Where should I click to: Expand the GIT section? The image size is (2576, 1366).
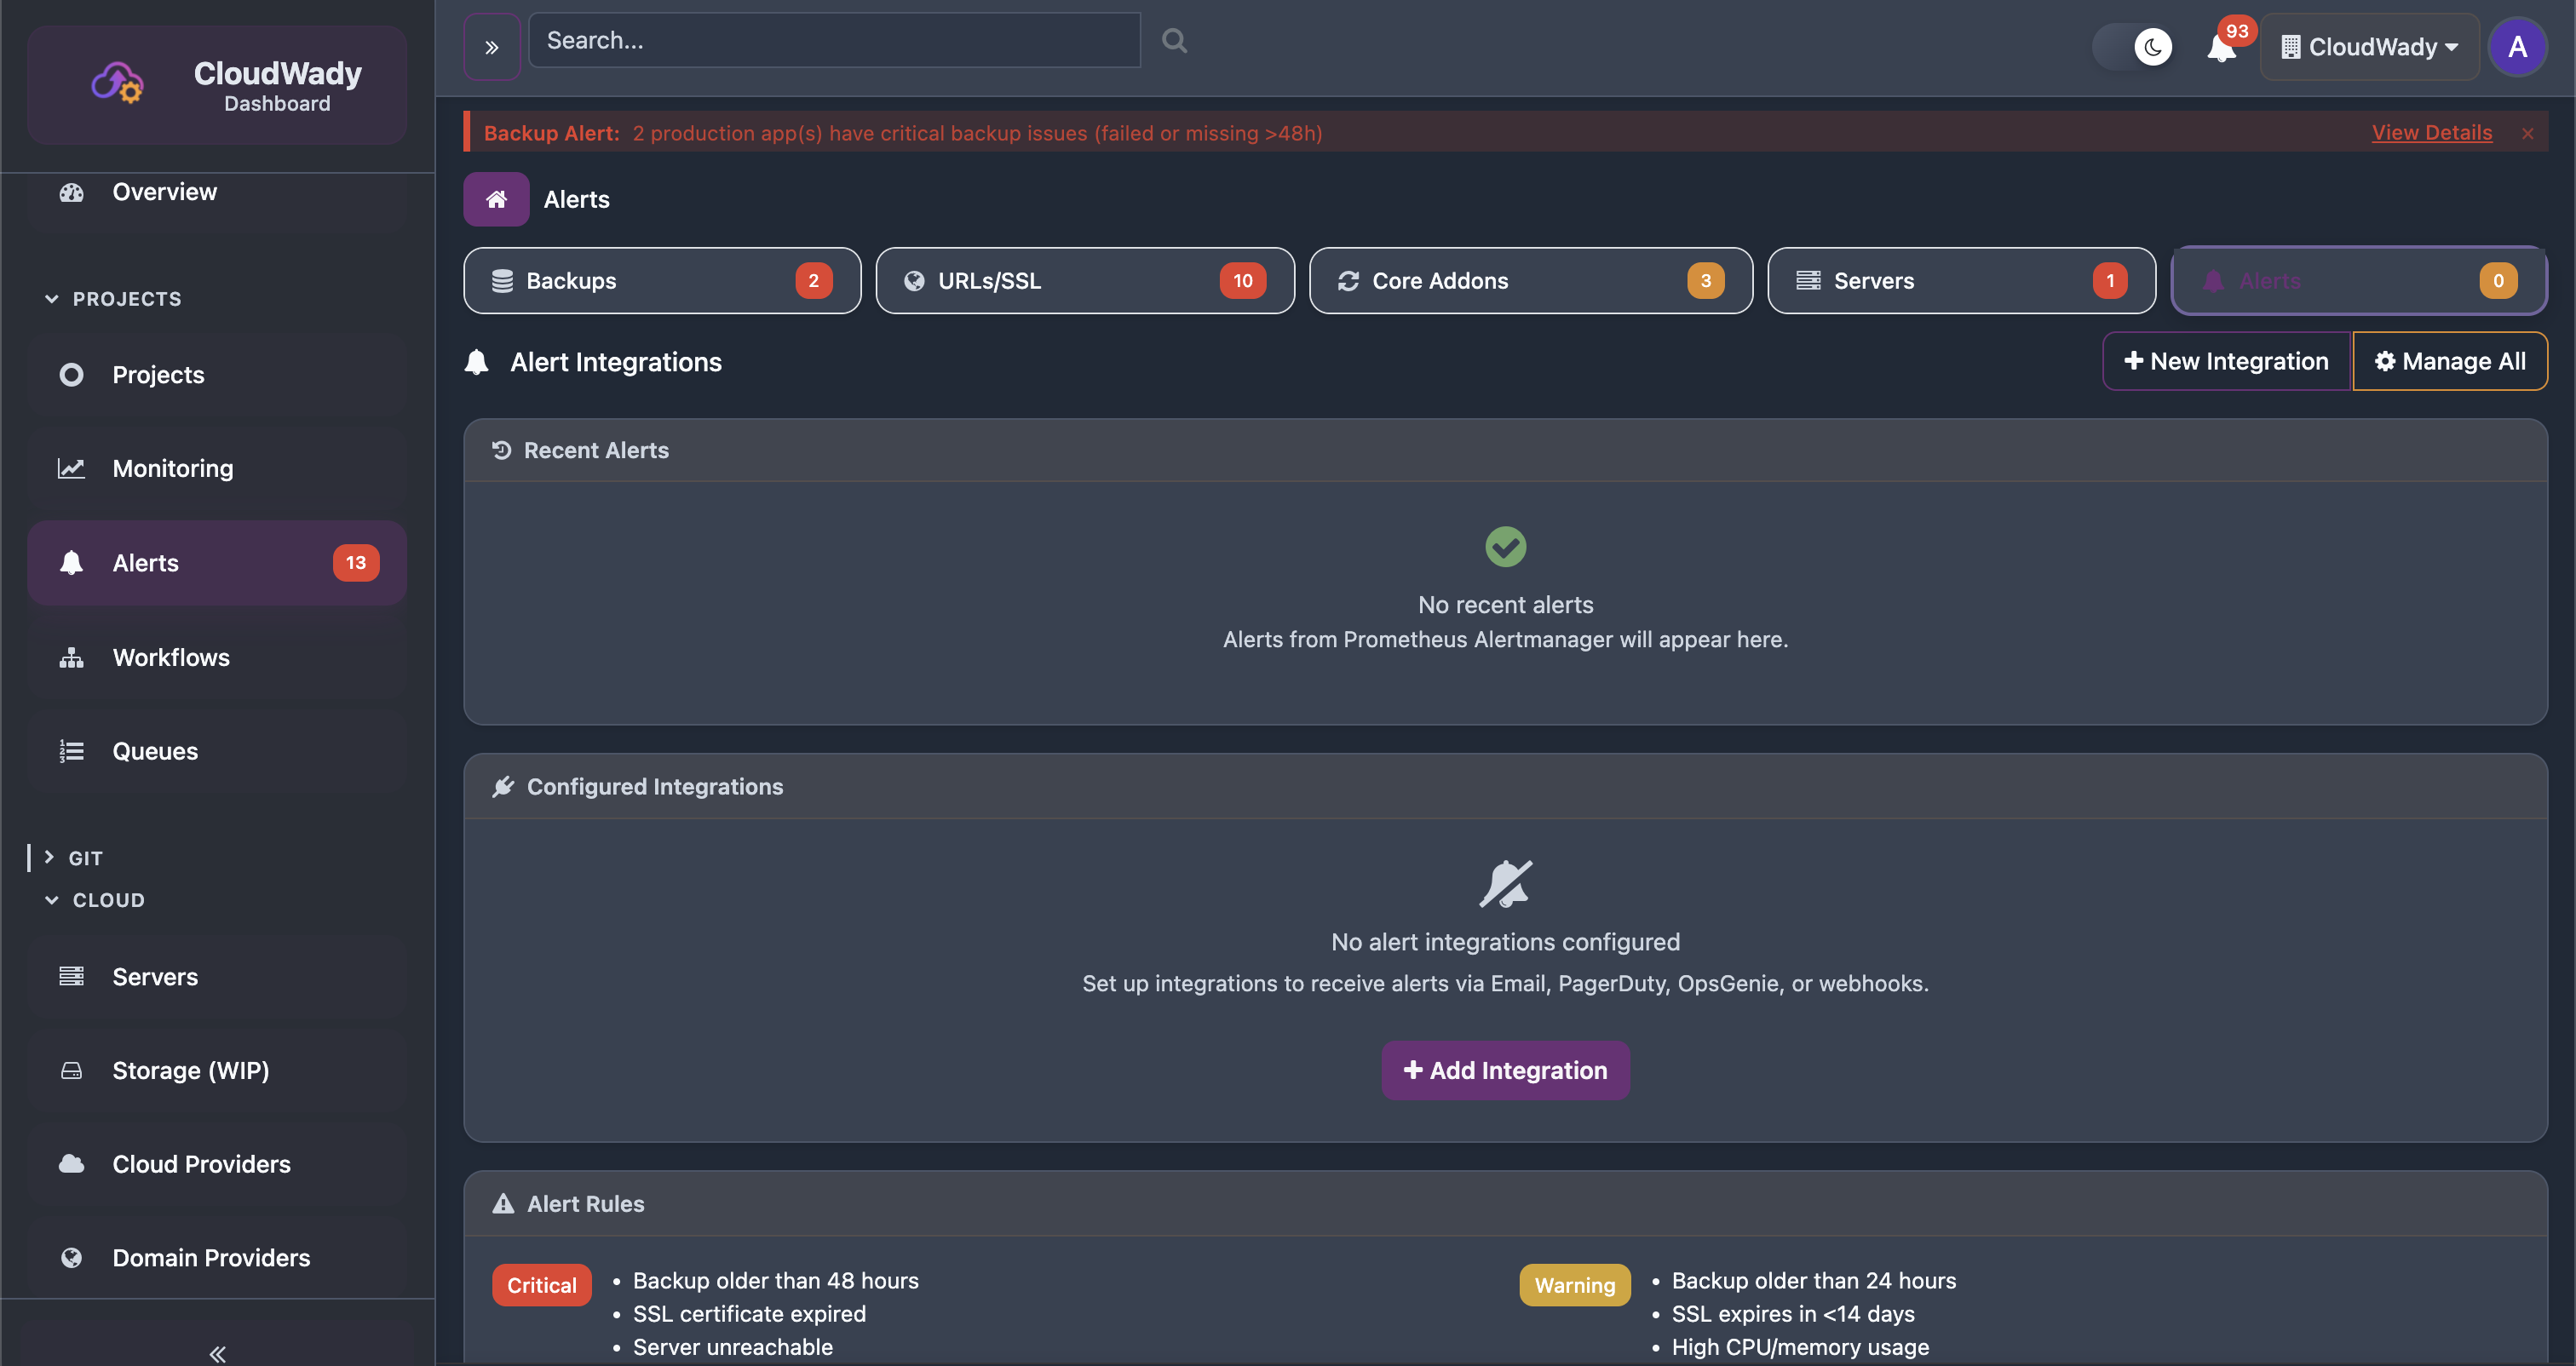51,857
